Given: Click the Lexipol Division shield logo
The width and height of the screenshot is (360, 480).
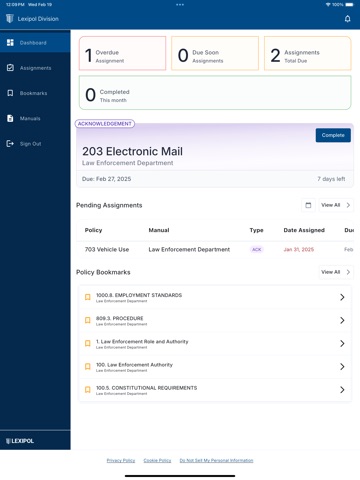Looking at the screenshot, I should point(10,19).
